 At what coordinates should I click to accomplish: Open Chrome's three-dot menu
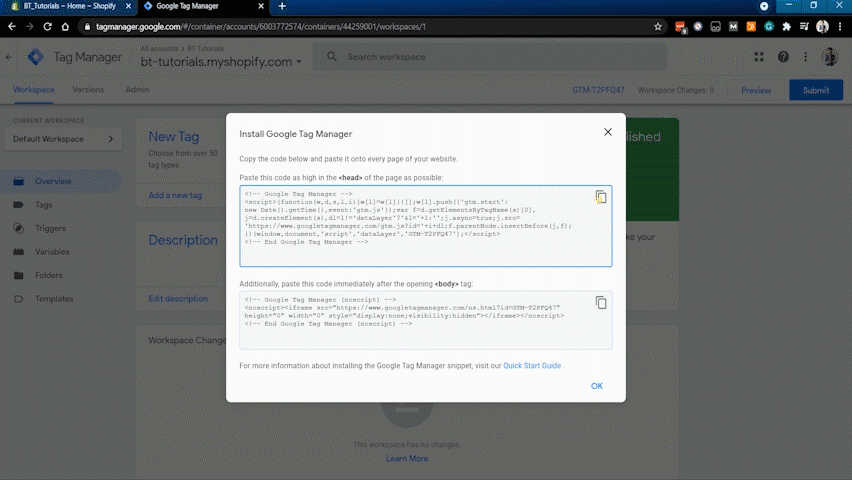pyautogui.click(x=840, y=27)
